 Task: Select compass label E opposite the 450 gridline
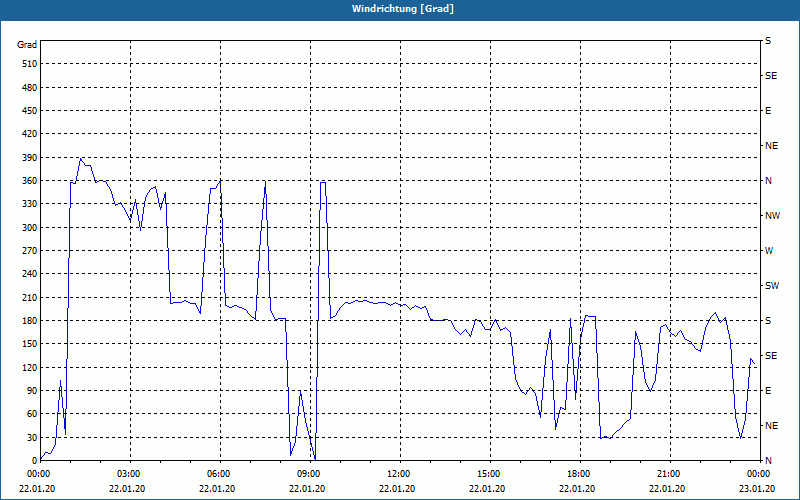(768, 111)
